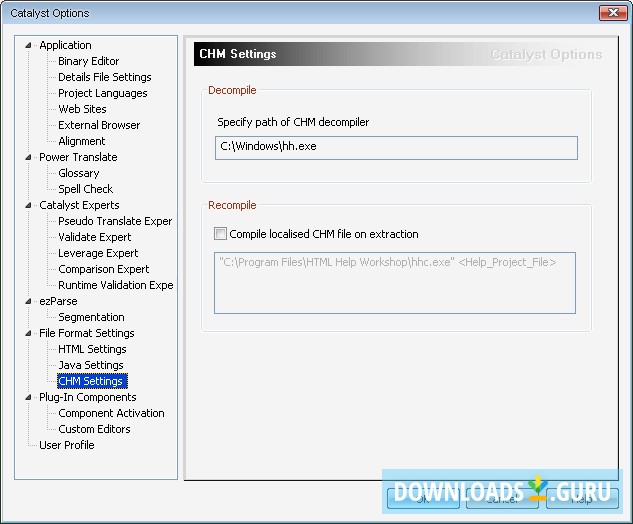This screenshot has width=633, height=524.
Task: Select Catalyst Experts label
Action: pyautogui.click(x=79, y=205)
